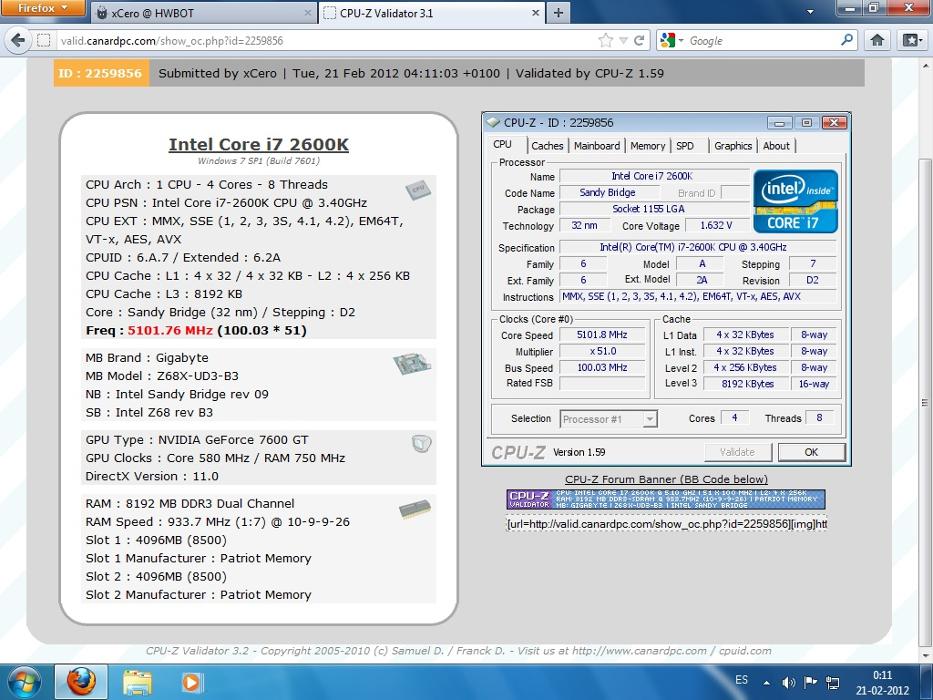Screen dimensions: 933x700
Task: Click the OK button in CPU-Z
Action: click(x=811, y=452)
